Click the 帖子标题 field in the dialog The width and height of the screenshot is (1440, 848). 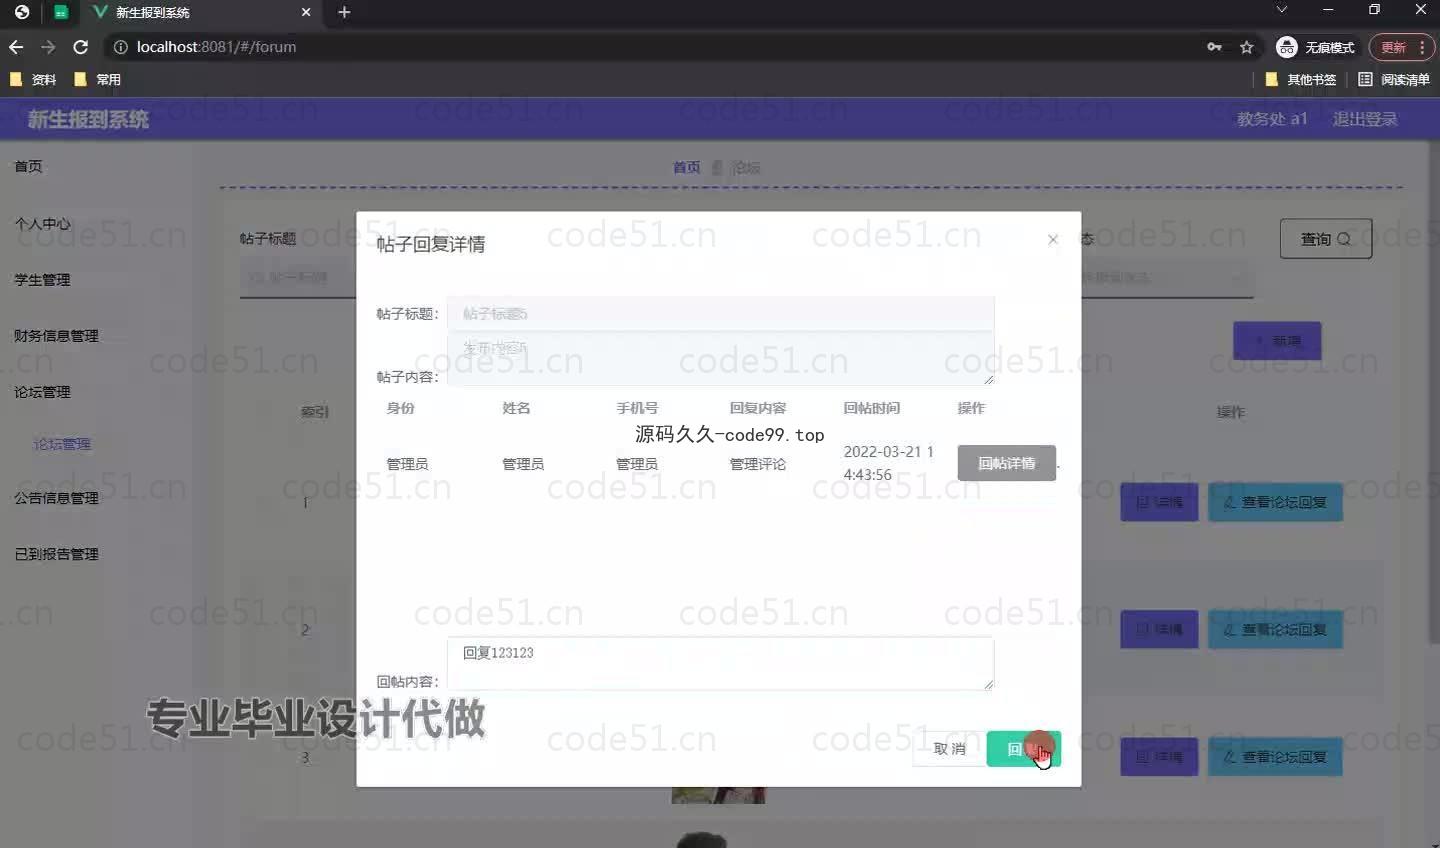coord(720,313)
